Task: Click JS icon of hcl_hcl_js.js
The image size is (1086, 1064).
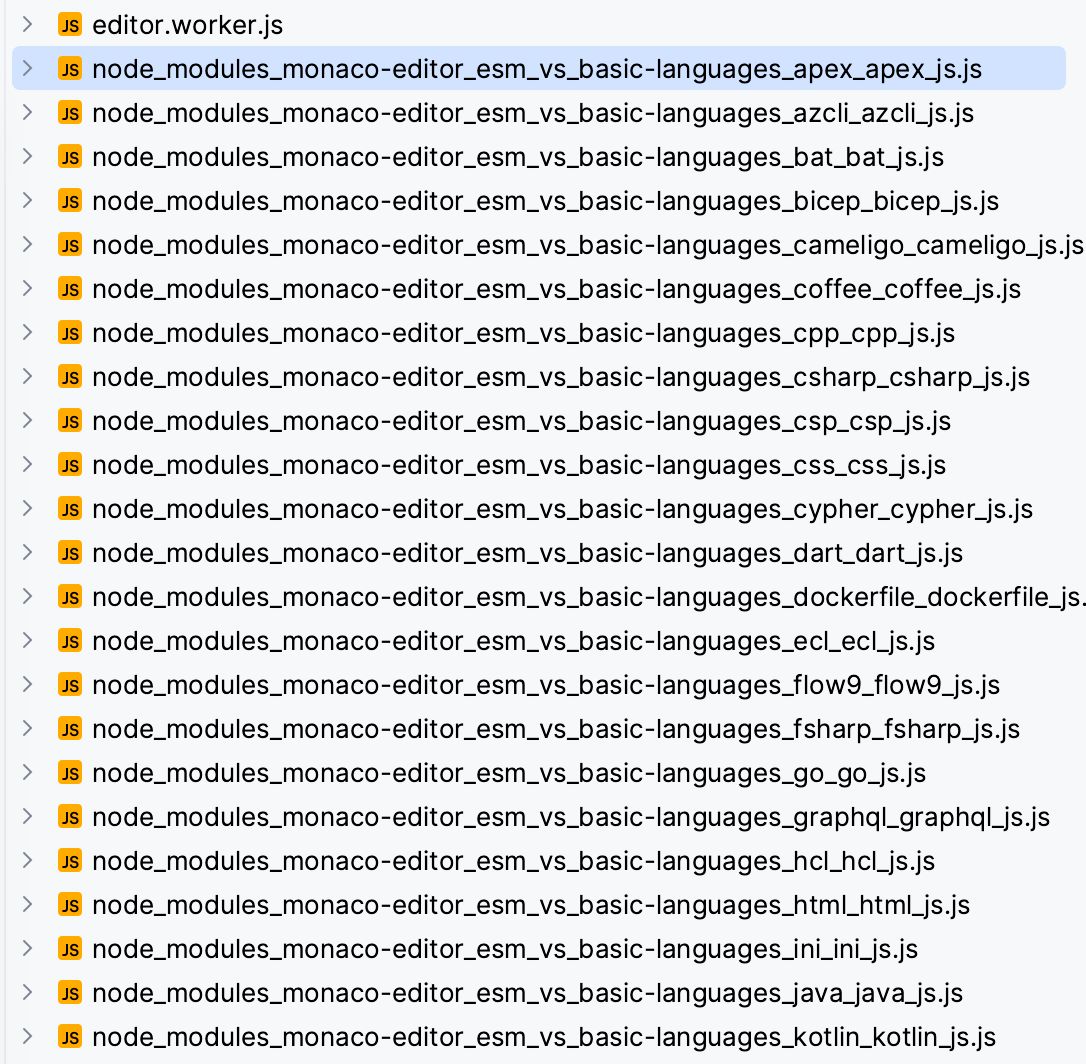Action: click(70, 860)
